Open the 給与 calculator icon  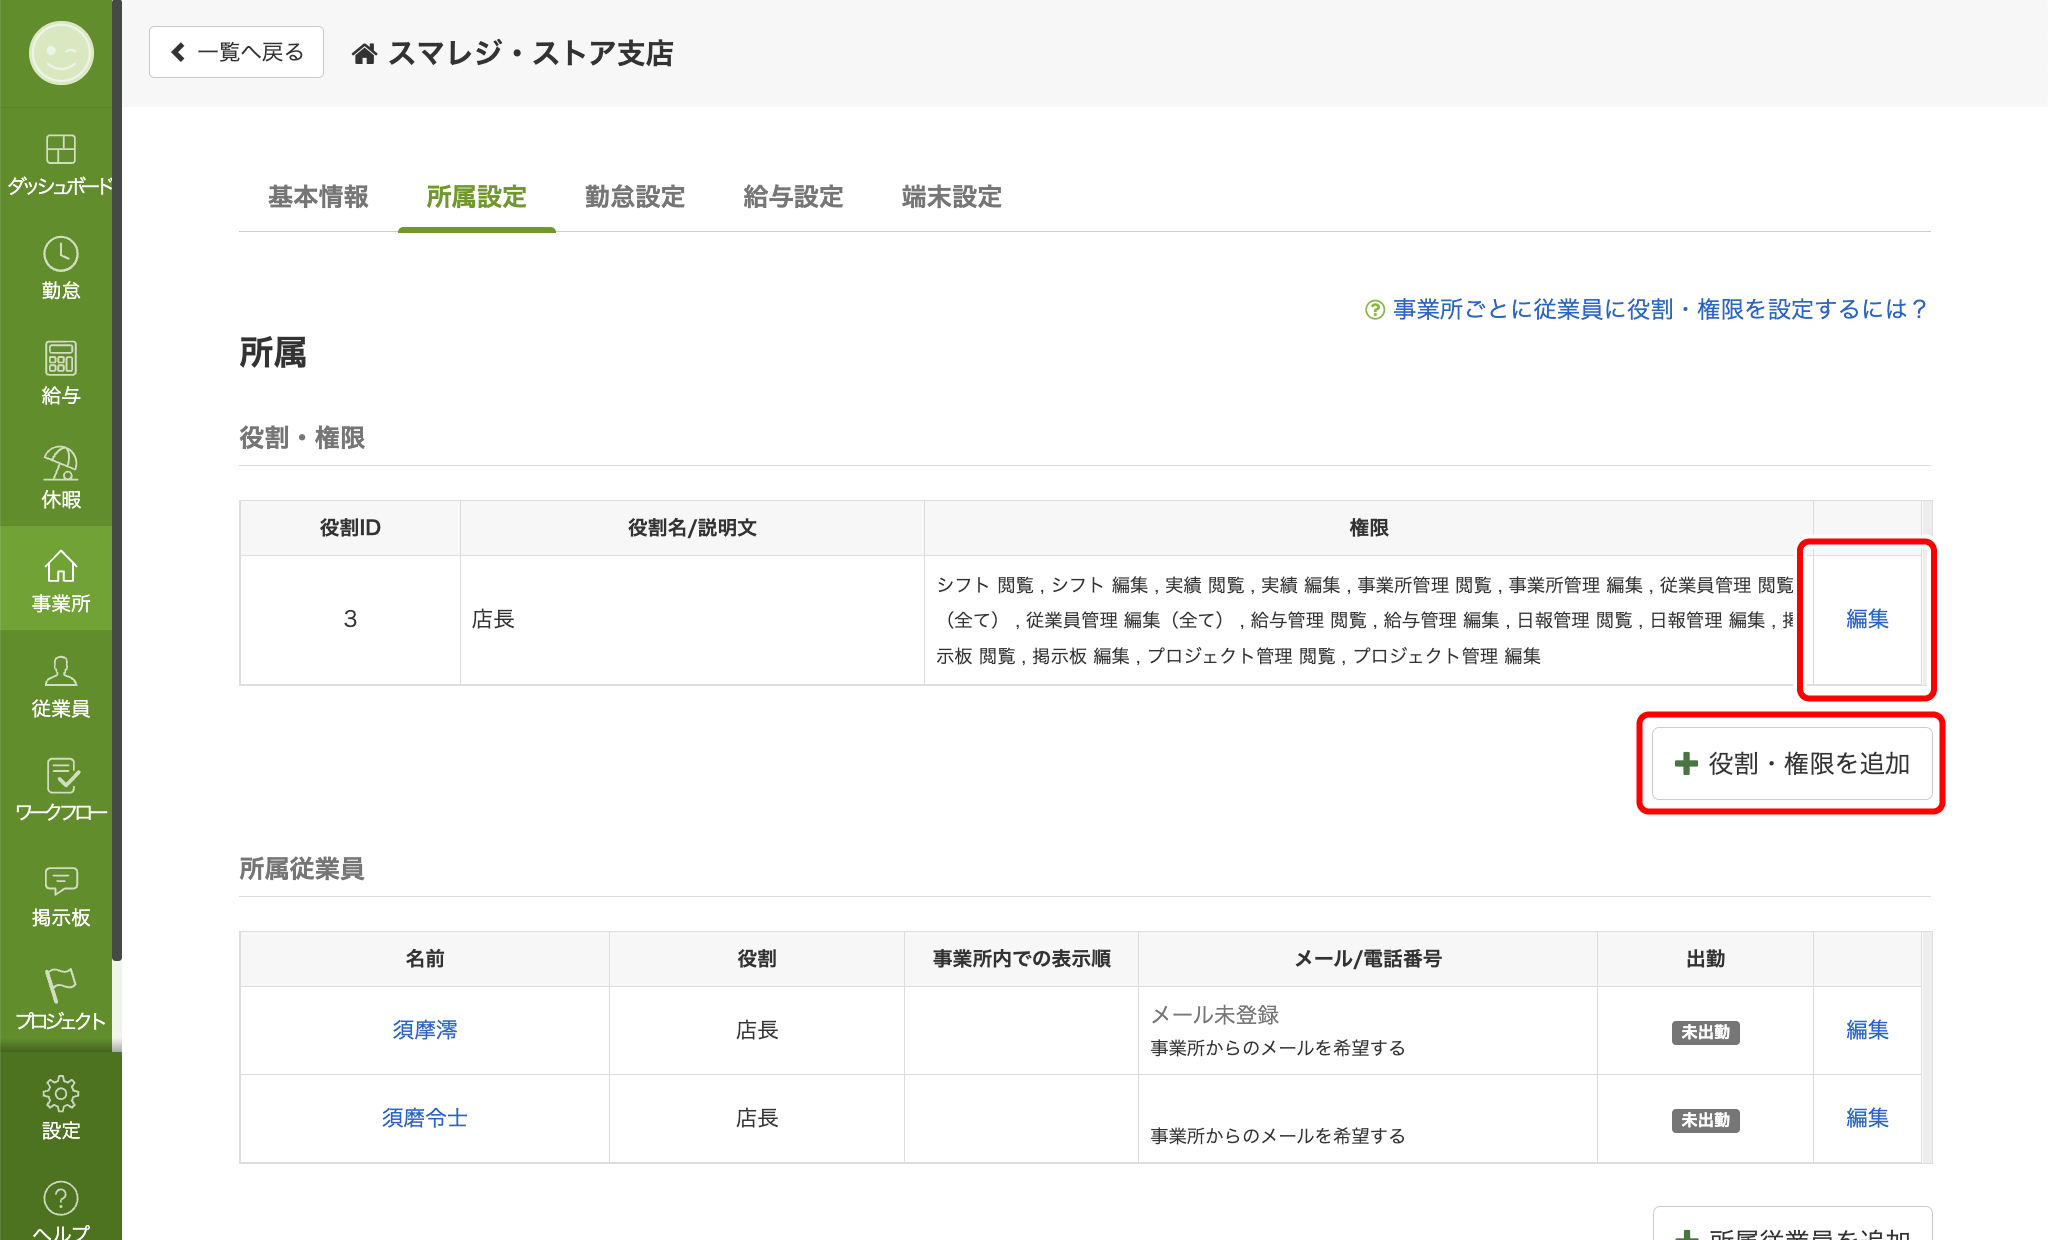[60, 359]
